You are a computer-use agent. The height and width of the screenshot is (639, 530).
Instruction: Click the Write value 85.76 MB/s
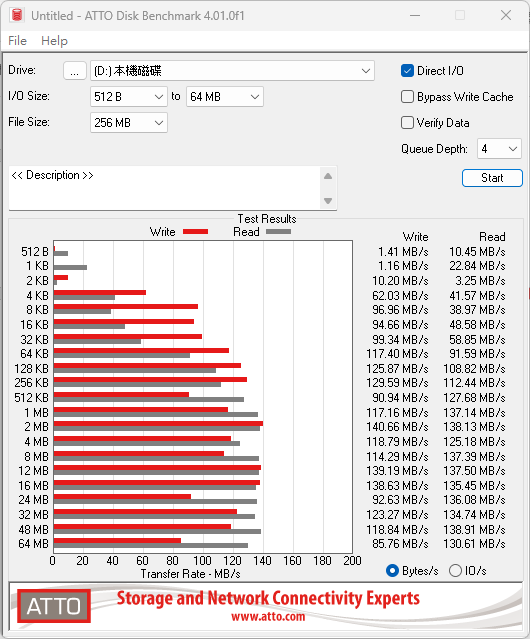click(x=400, y=544)
